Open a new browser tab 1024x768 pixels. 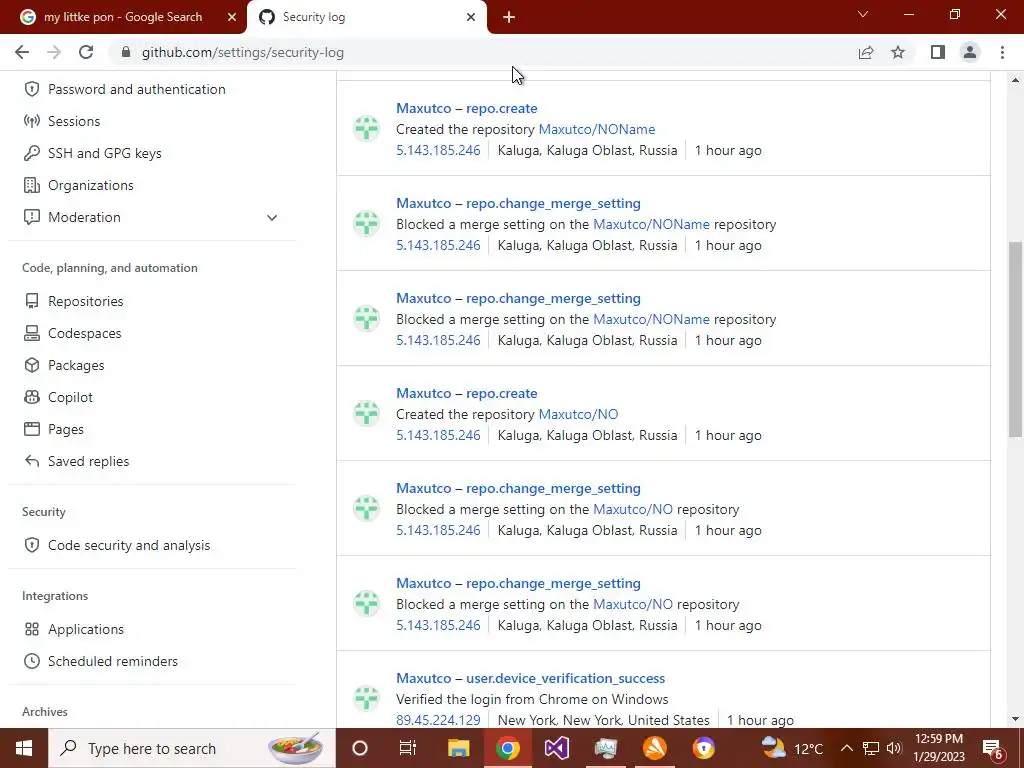click(509, 17)
